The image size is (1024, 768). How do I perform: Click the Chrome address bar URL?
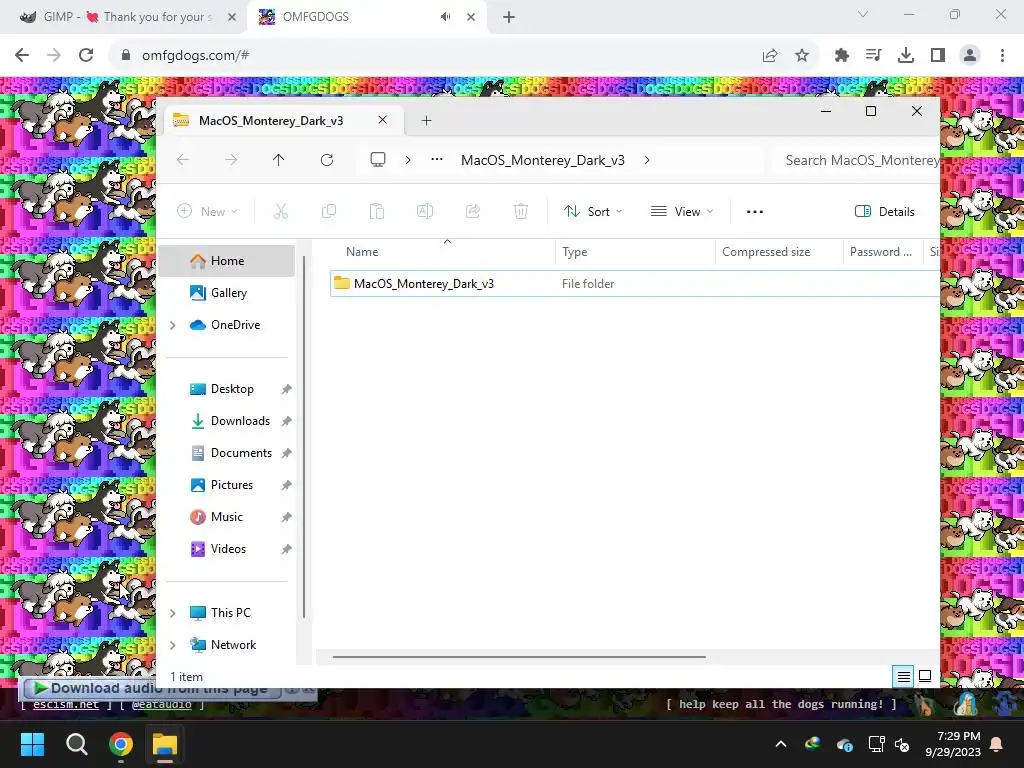[x=195, y=56]
